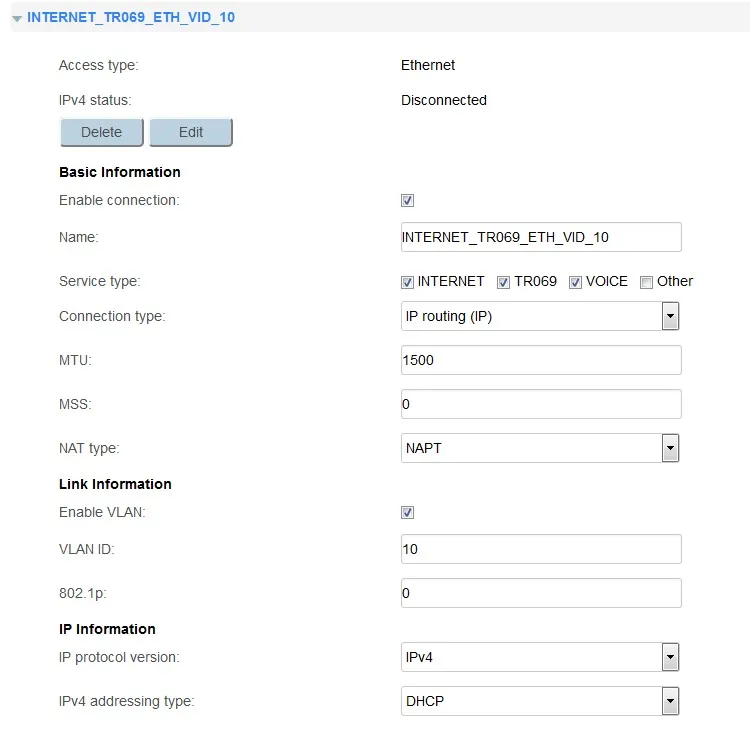Screen dimensions: 750x729
Task: Open the Connection type dropdown
Action: point(540,316)
